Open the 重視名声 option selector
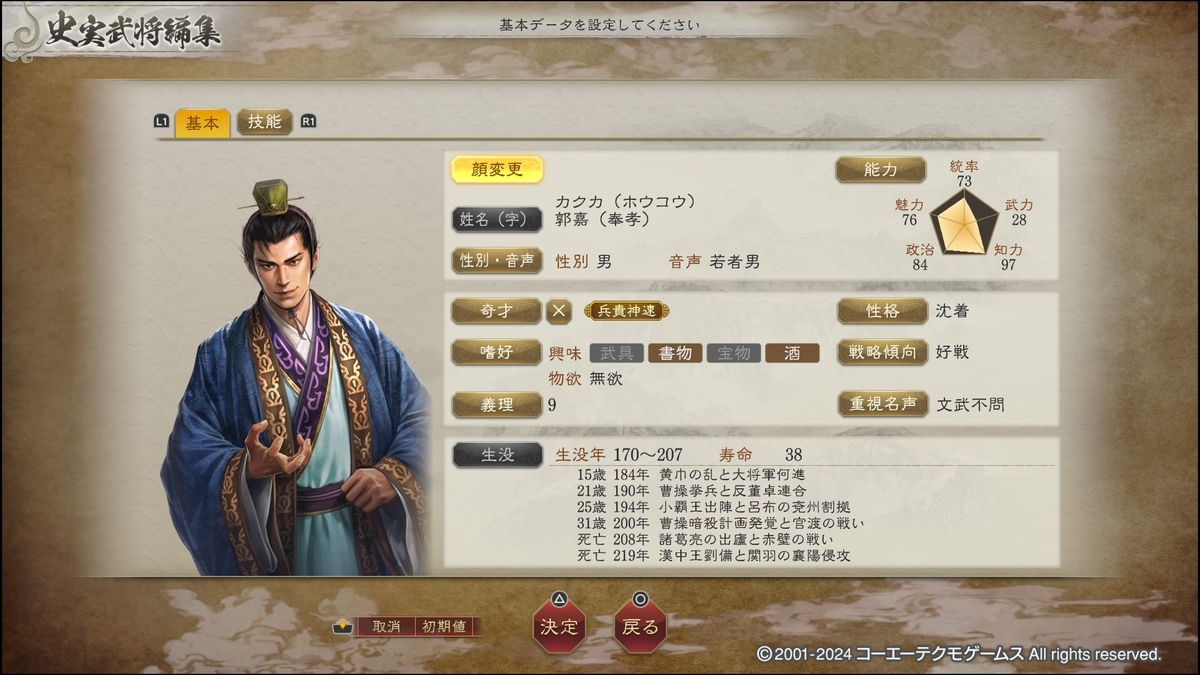 tap(882, 404)
